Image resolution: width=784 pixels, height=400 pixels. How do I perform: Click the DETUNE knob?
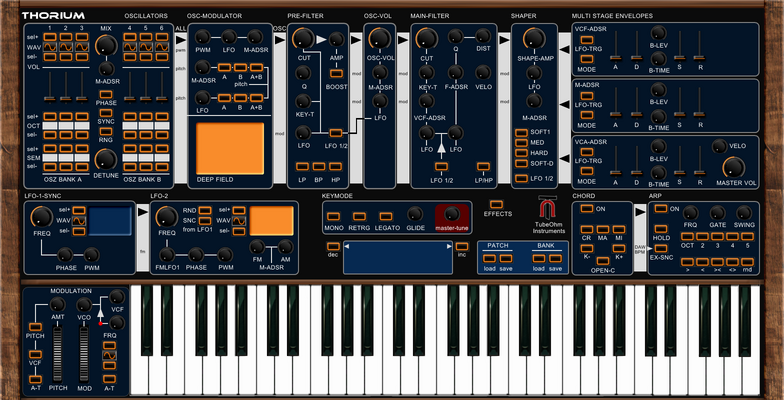click(105, 160)
